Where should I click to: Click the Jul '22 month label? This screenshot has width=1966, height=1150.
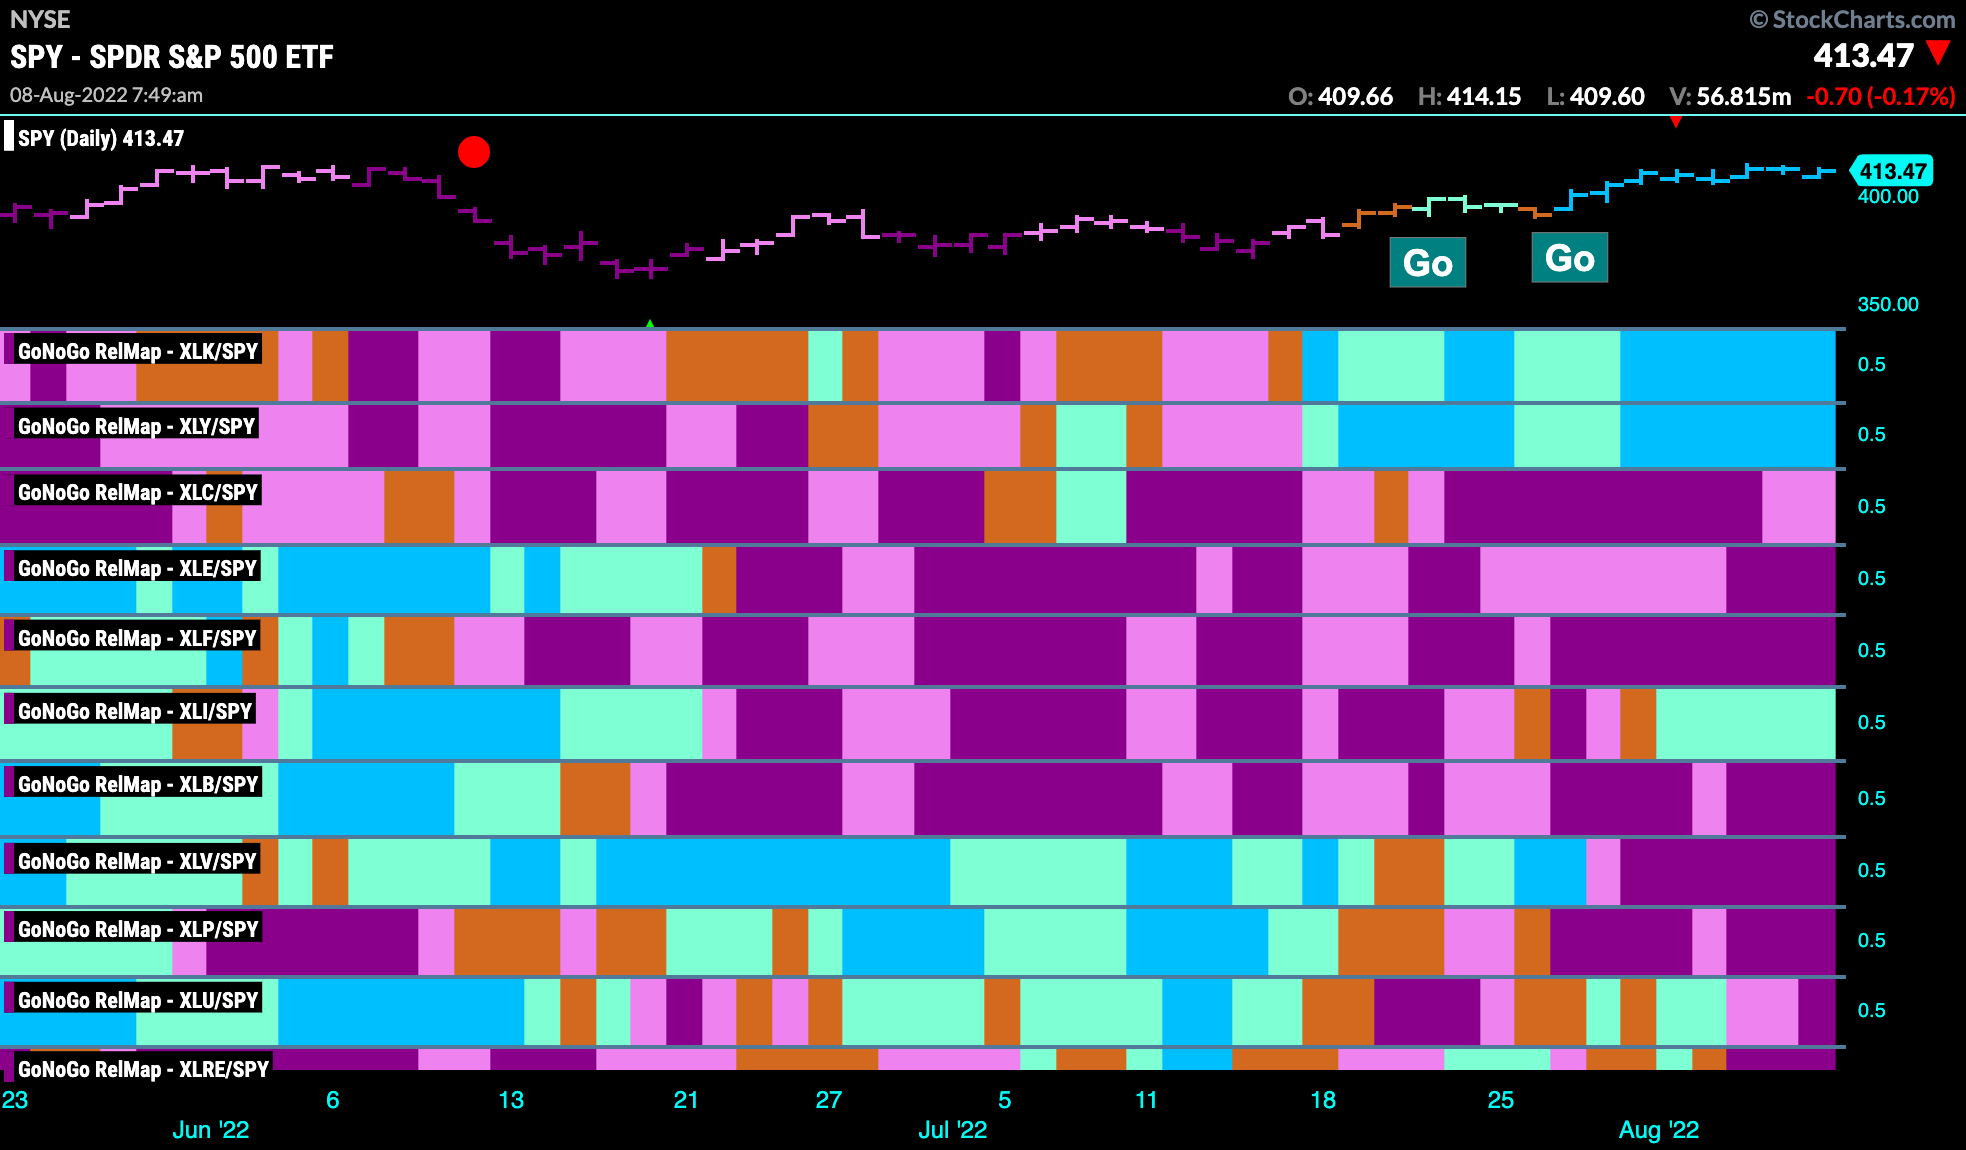tap(952, 1130)
